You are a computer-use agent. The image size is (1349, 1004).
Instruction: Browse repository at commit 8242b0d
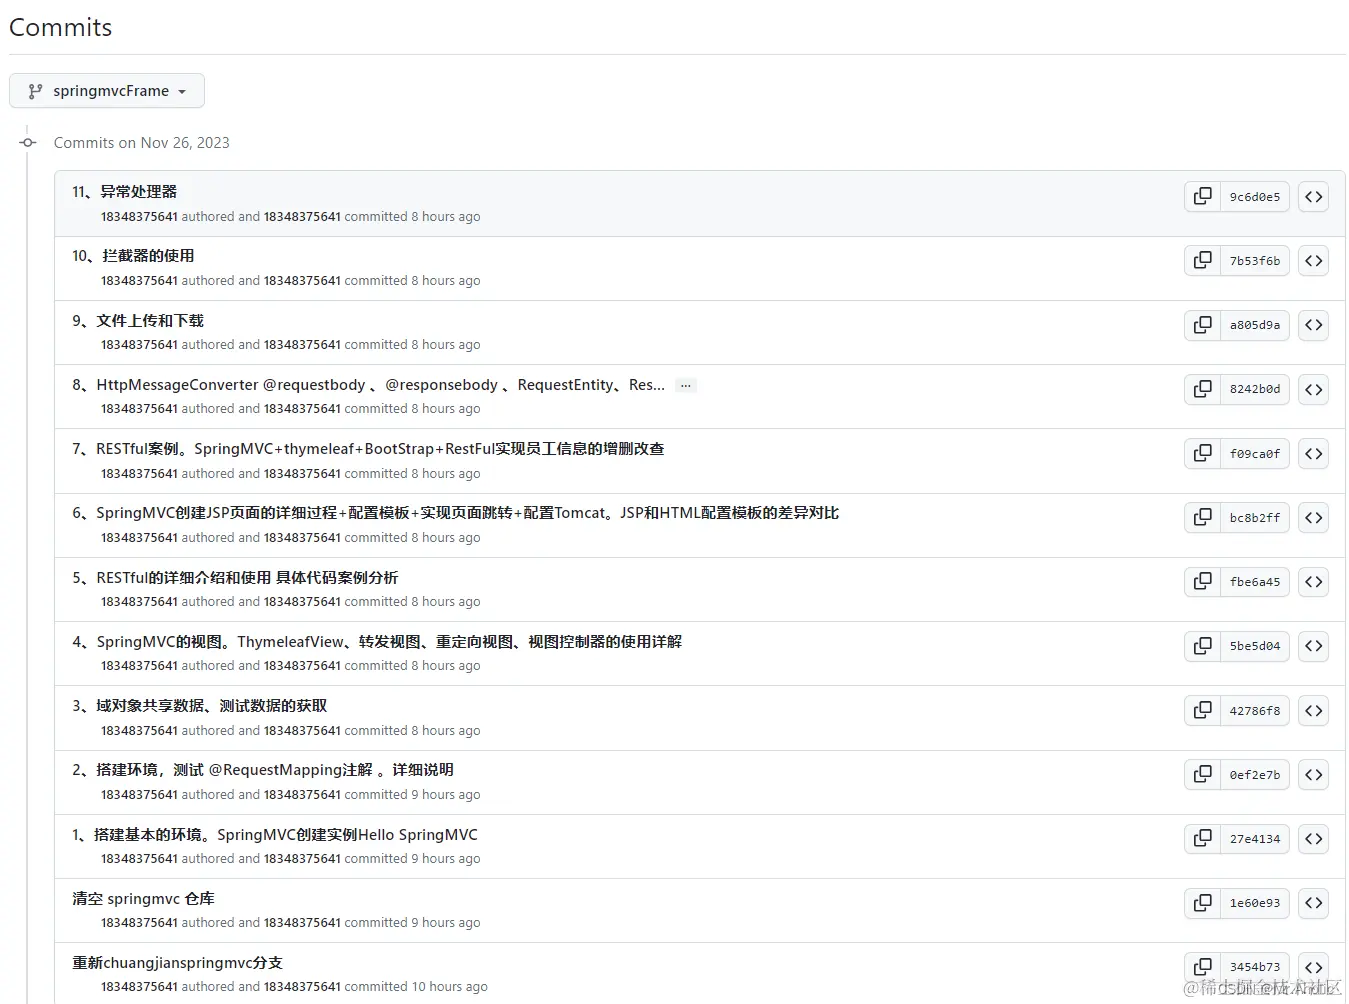tap(1314, 389)
